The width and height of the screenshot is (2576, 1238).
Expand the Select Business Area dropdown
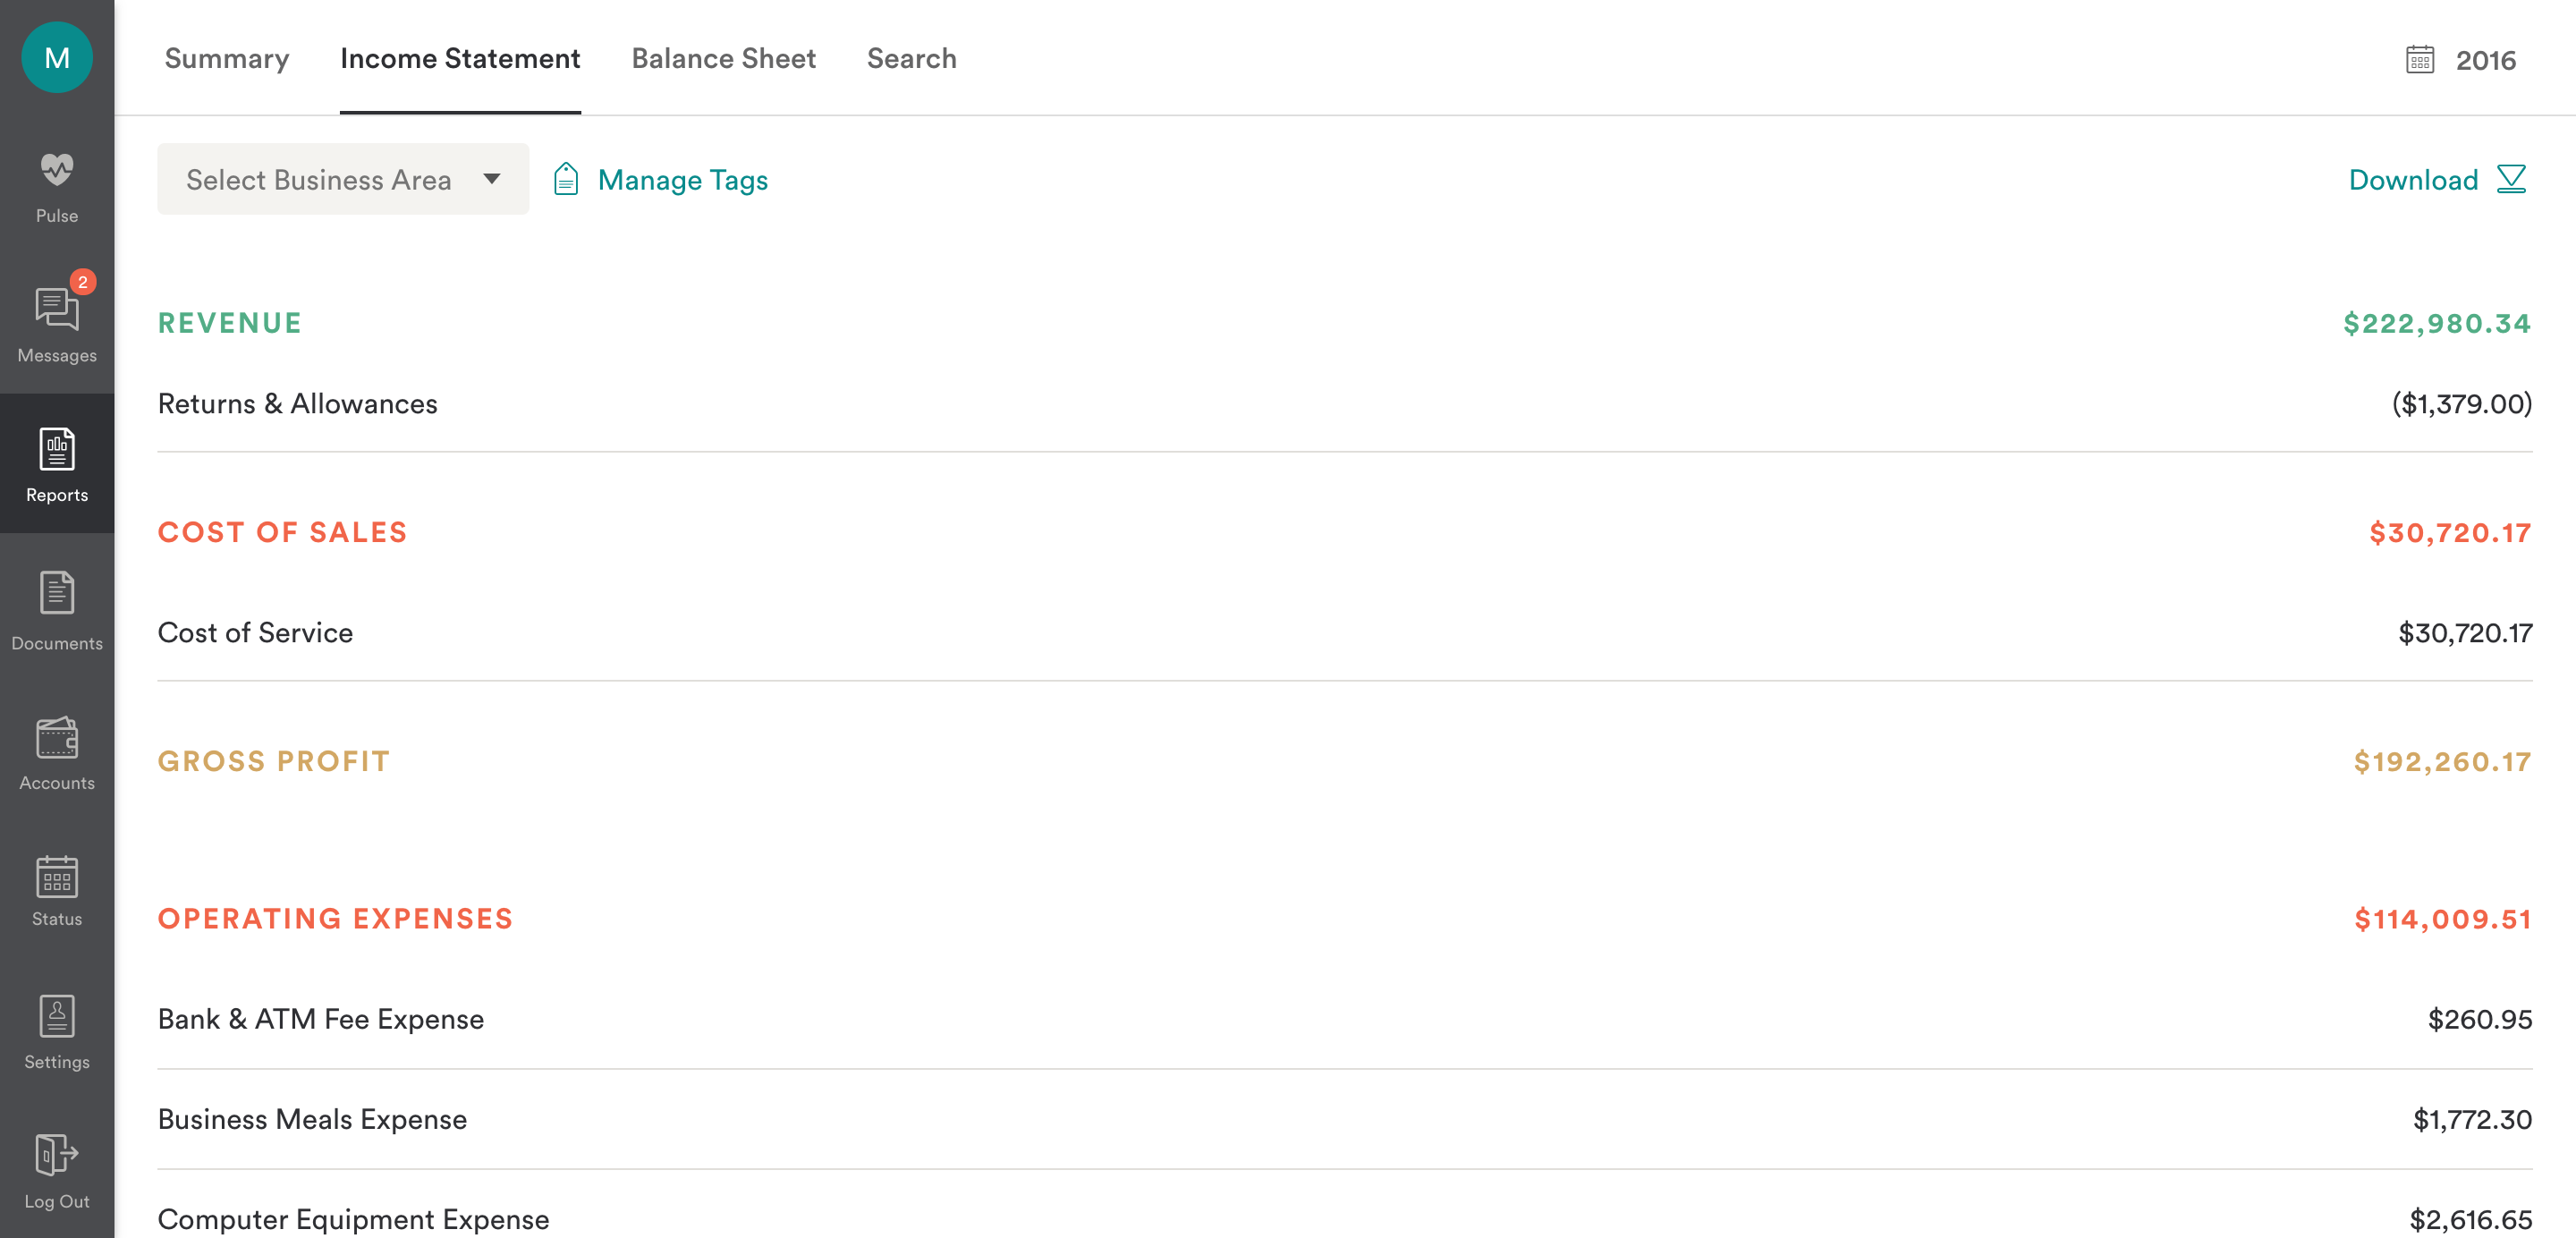[343, 180]
